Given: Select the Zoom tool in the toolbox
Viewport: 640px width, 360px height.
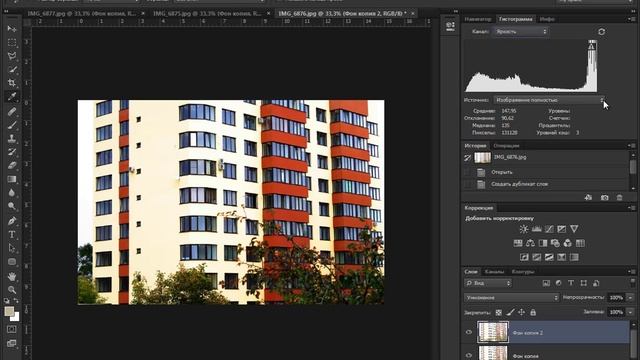Looking at the screenshot, I should (x=12, y=290).
